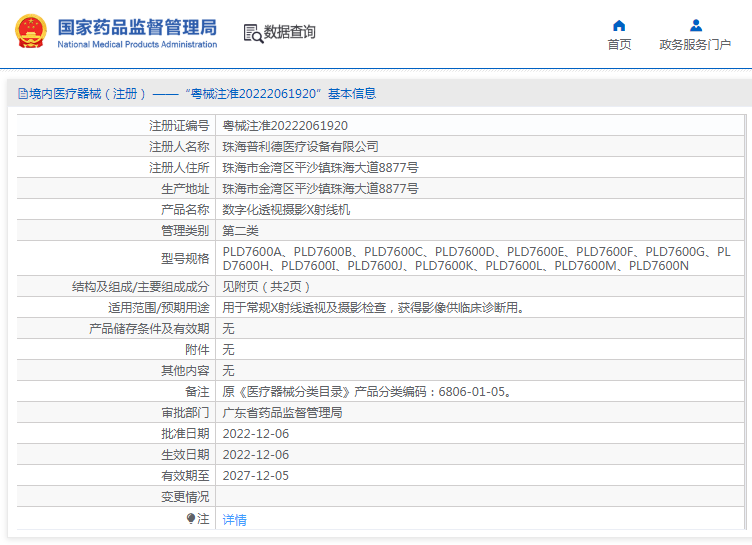Click approval department 广东省药品监督管理局
This screenshot has width=752, height=545.
click(x=282, y=413)
